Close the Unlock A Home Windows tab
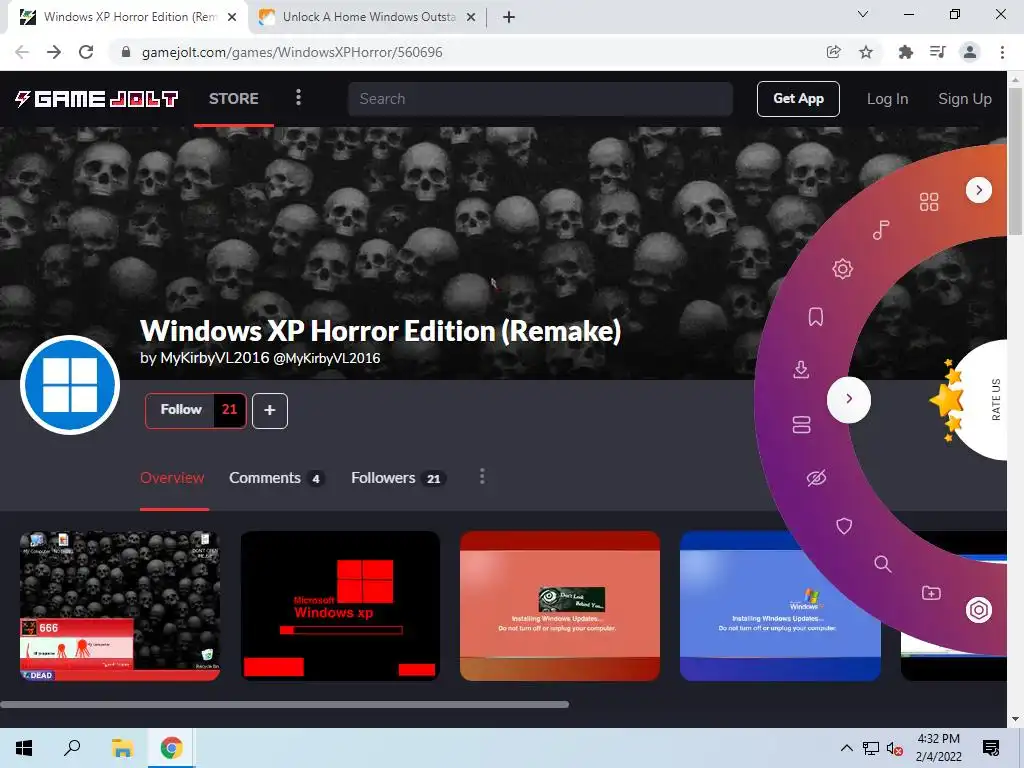The width and height of the screenshot is (1024, 768). (471, 18)
